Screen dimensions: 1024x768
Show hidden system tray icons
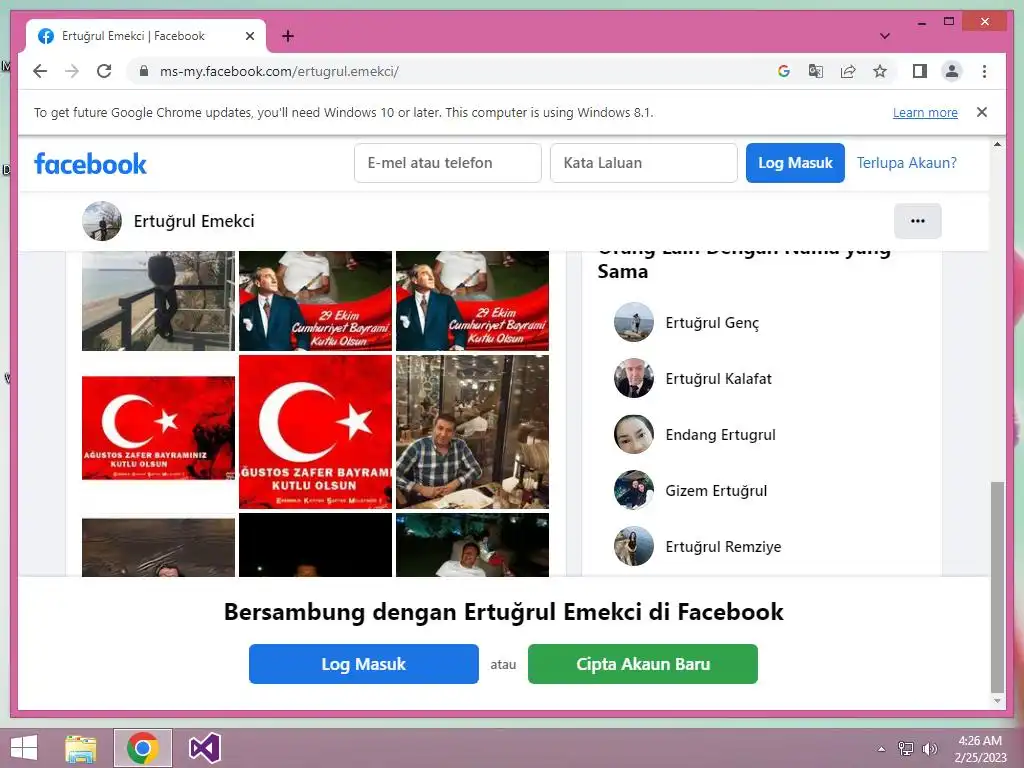(x=881, y=749)
